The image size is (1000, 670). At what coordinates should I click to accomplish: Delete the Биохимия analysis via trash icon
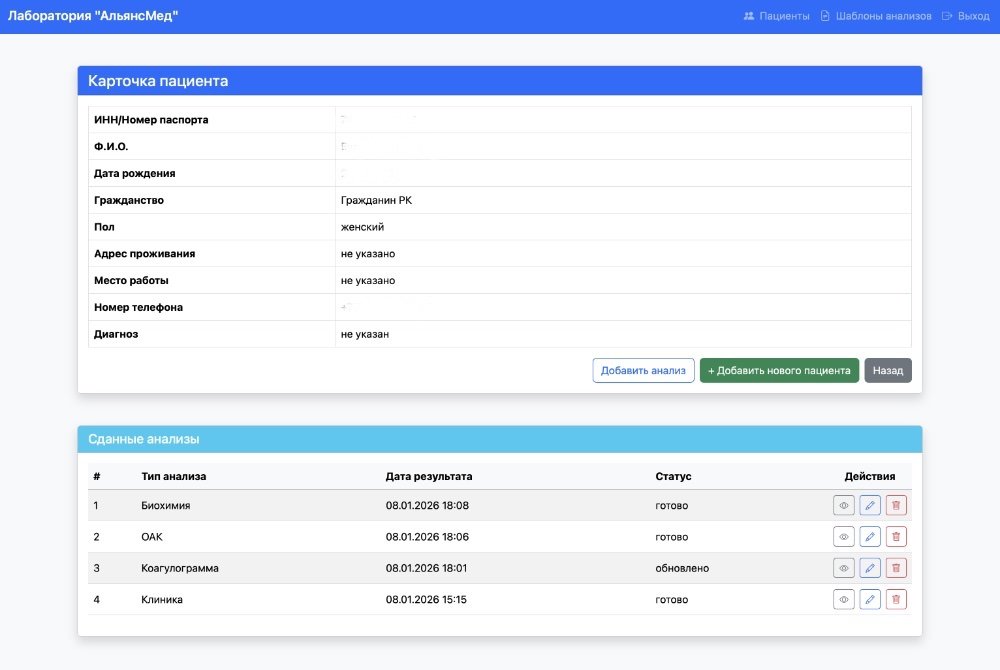[x=895, y=505]
